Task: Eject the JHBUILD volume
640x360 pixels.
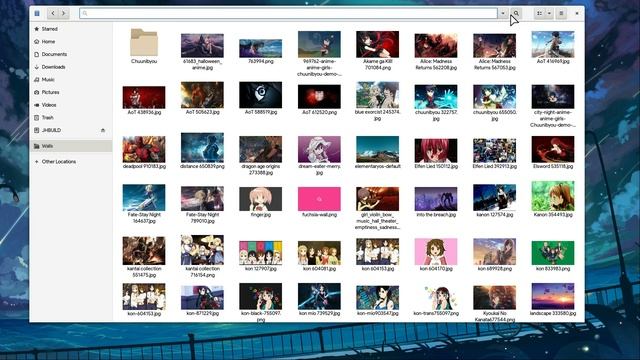Action: pos(103,130)
